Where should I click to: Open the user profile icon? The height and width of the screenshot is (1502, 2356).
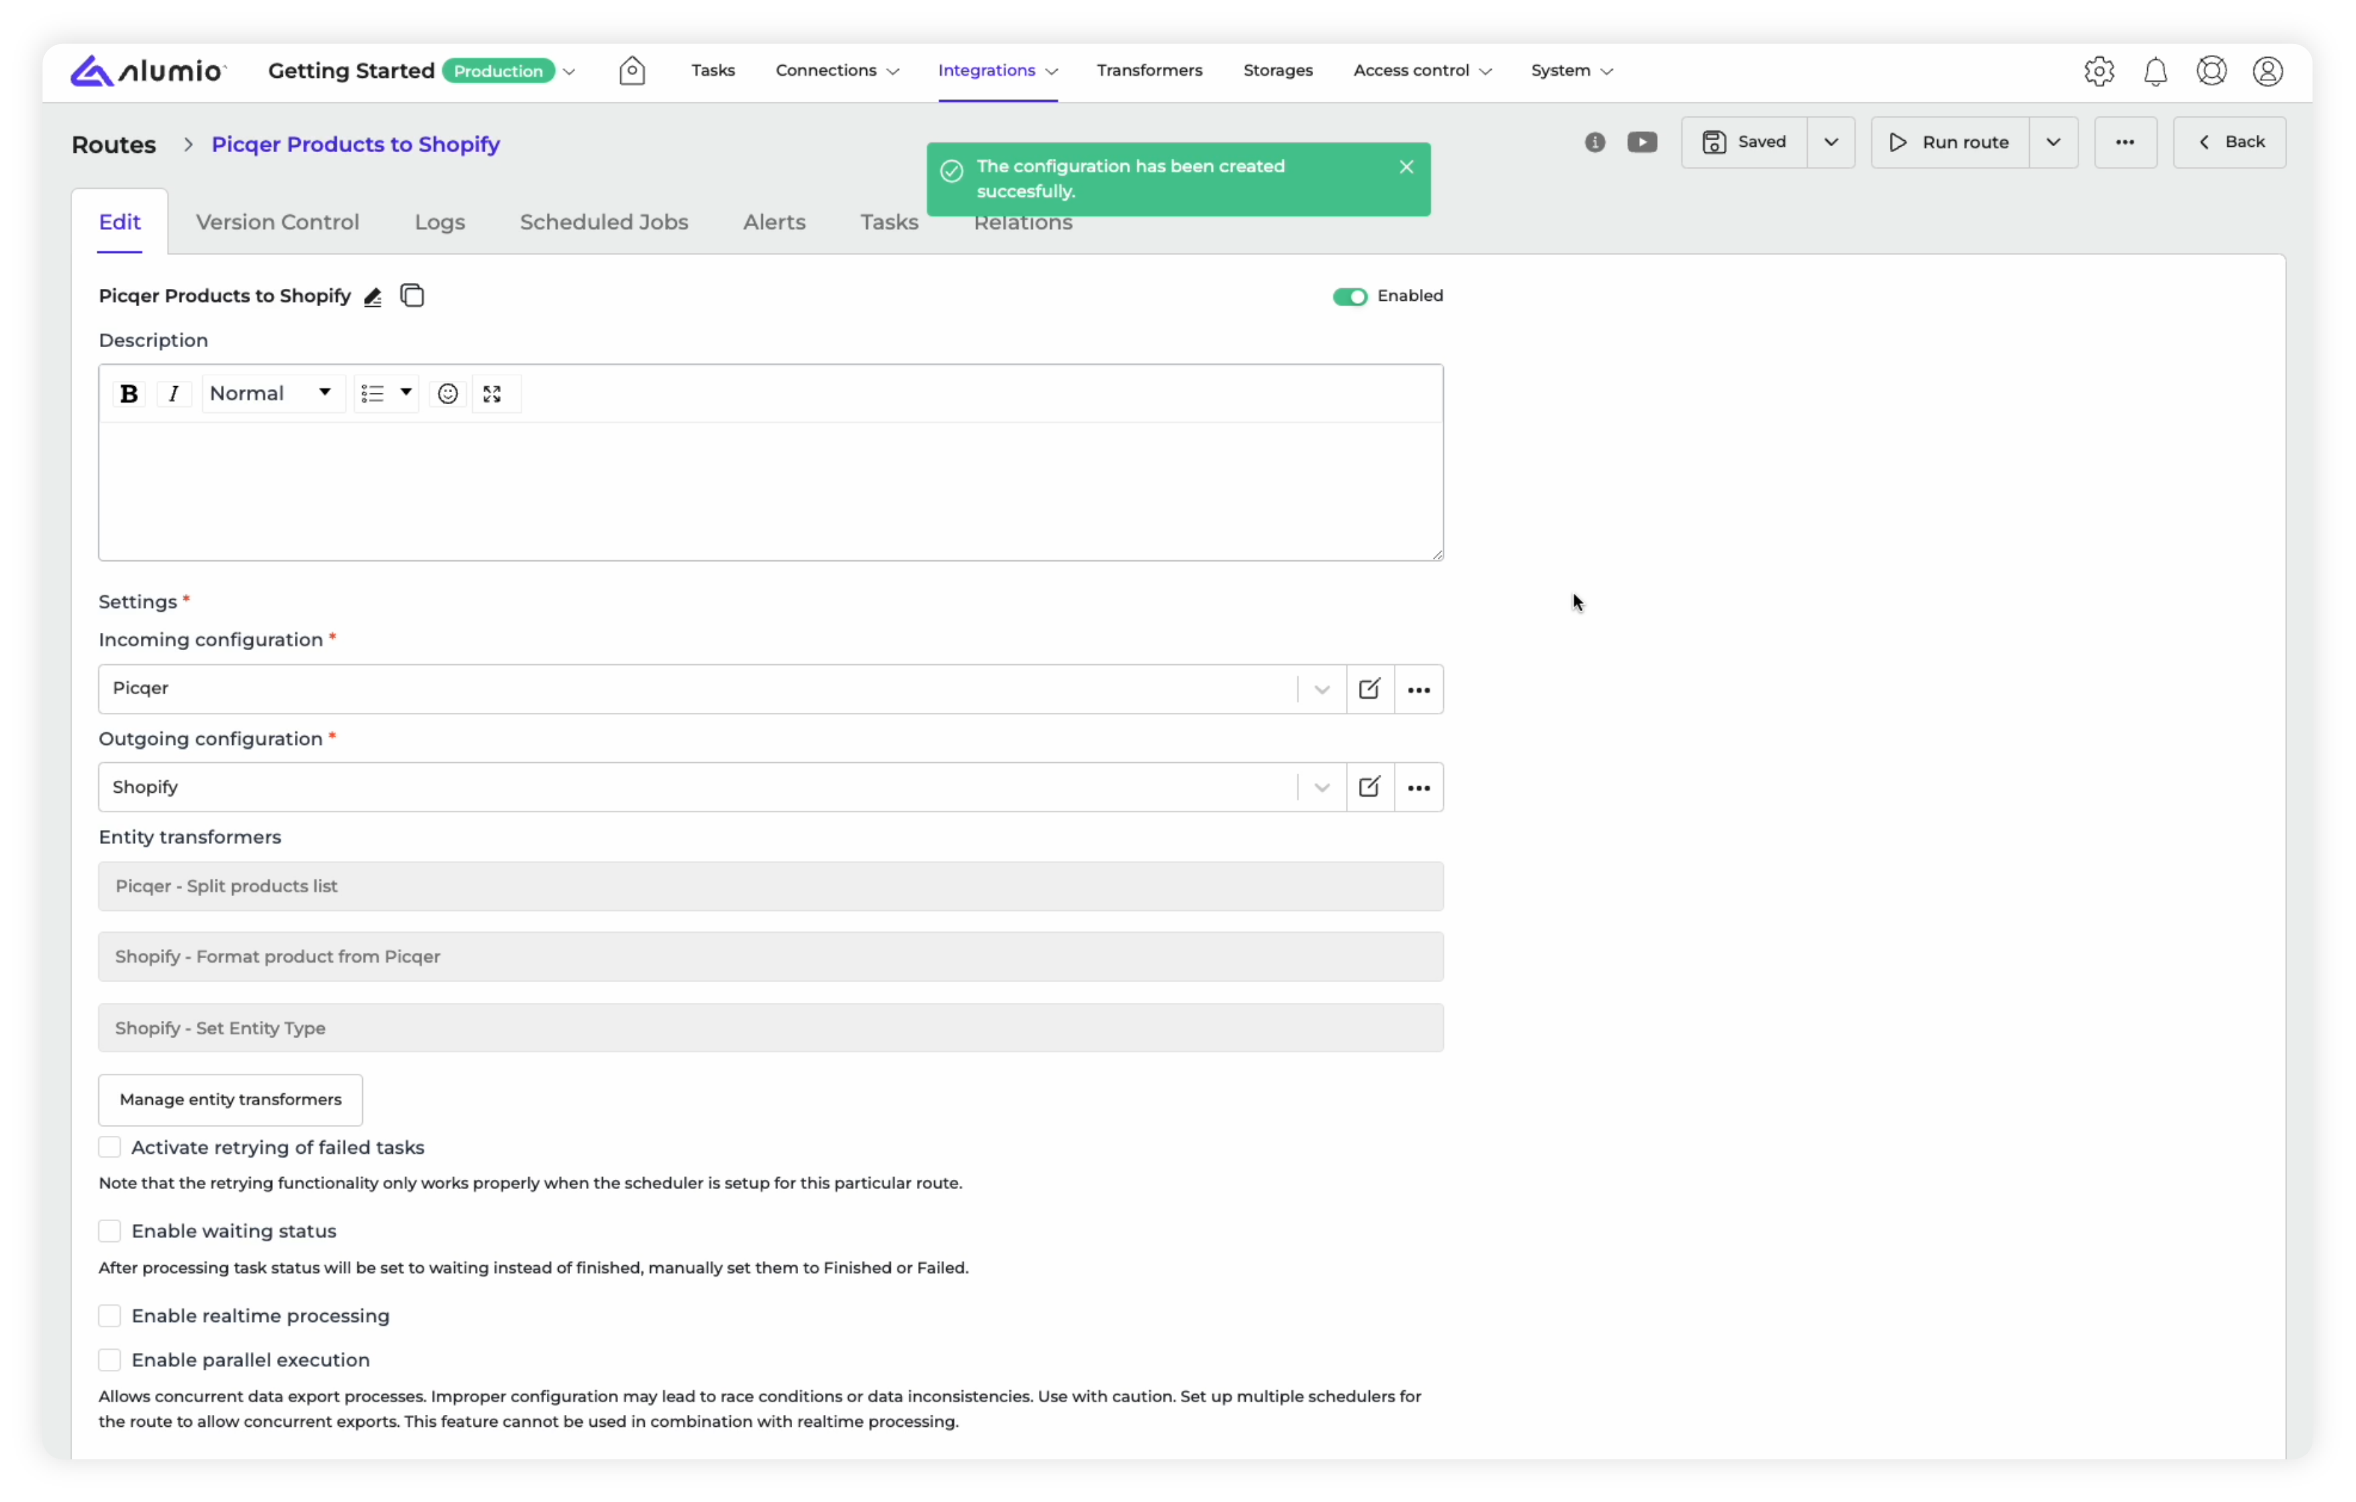2267,71
